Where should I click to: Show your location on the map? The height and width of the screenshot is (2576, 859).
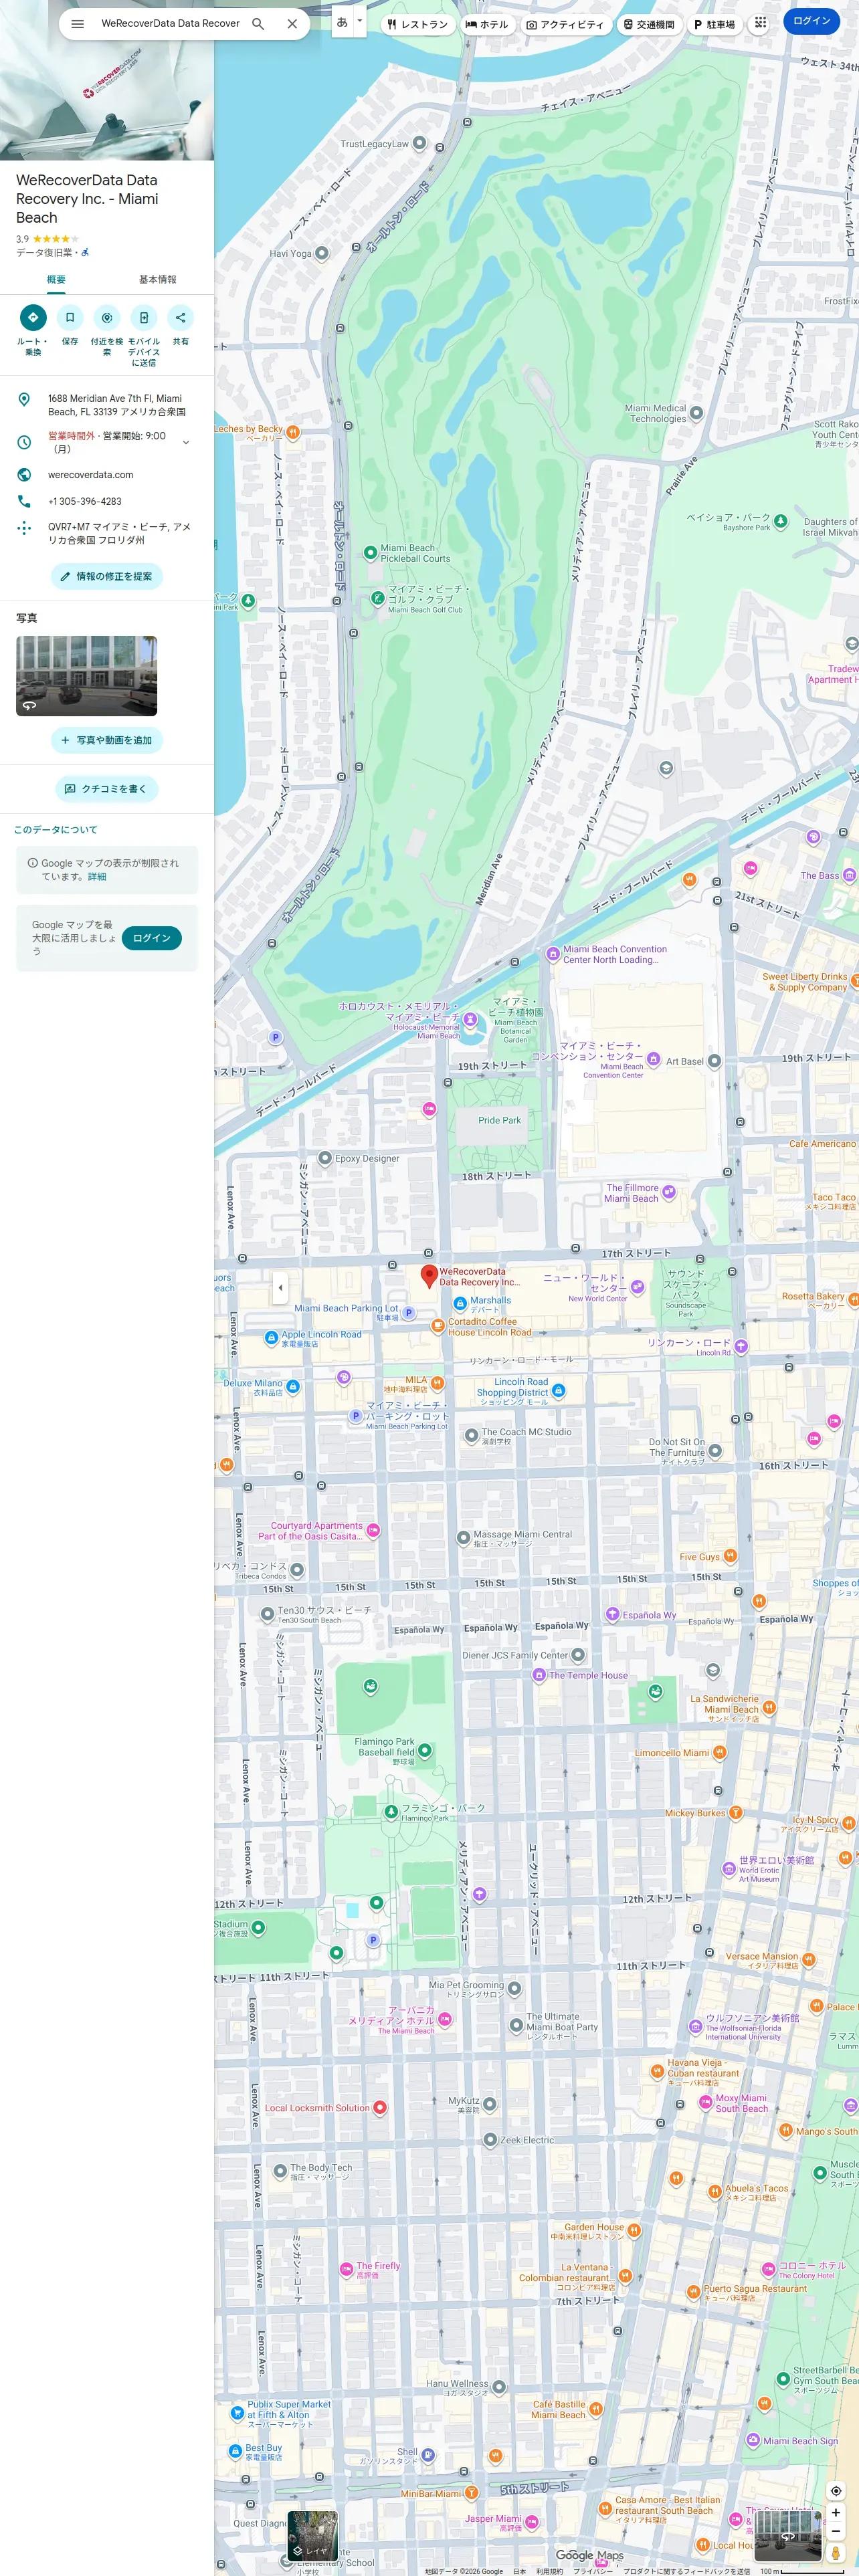click(x=836, y=2491)
